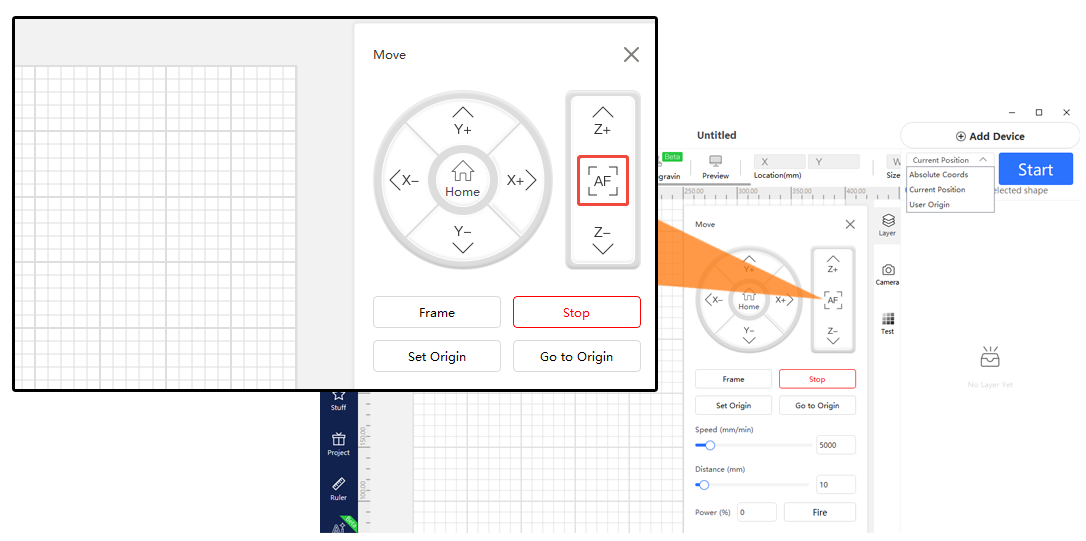The width and height of the screenshot is (1086, 541).
Task: Click red Stop button in small Move panel
Action: coord(817,379)
